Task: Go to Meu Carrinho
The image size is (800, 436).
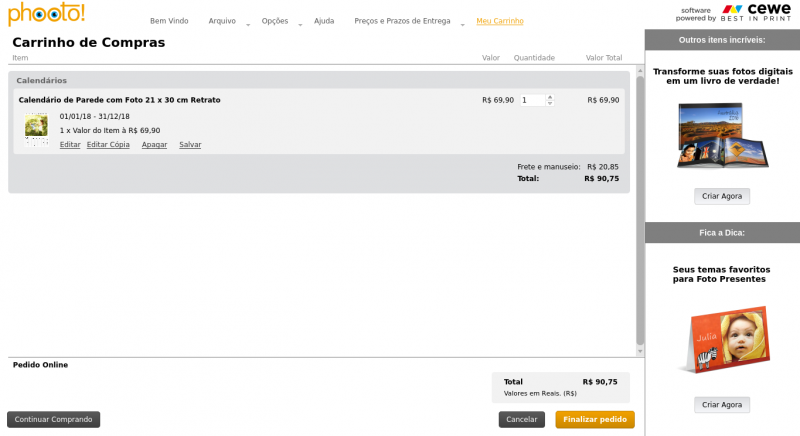Action: pos(499,21)
